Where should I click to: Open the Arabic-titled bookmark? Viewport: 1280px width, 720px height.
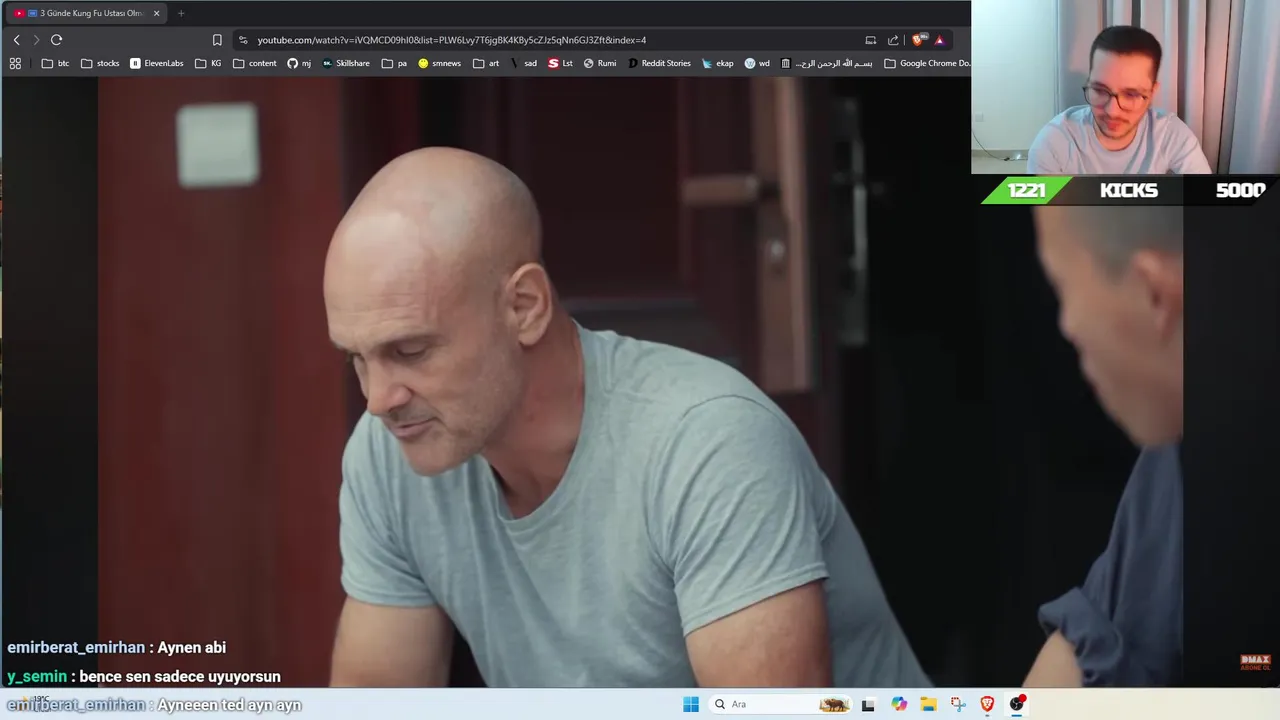(827, 63)
